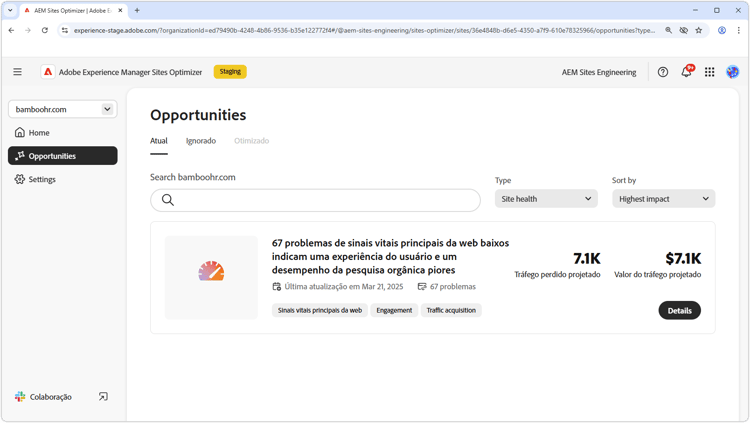Screen dimensions: 750x423
Task: Click Colaboração link in sidebar
Action: click(51, 397)
